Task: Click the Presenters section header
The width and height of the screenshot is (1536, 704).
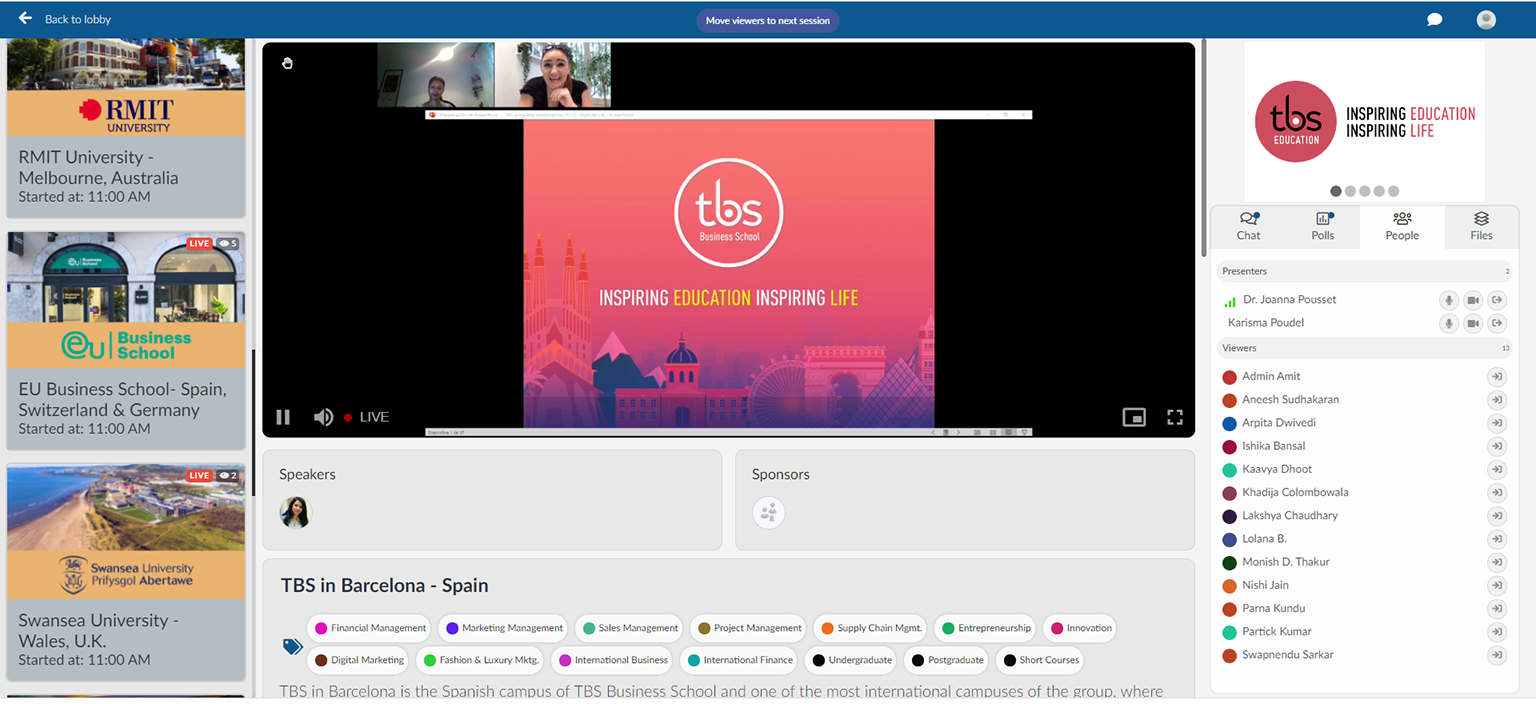Action: click(x=1364, y=271)
